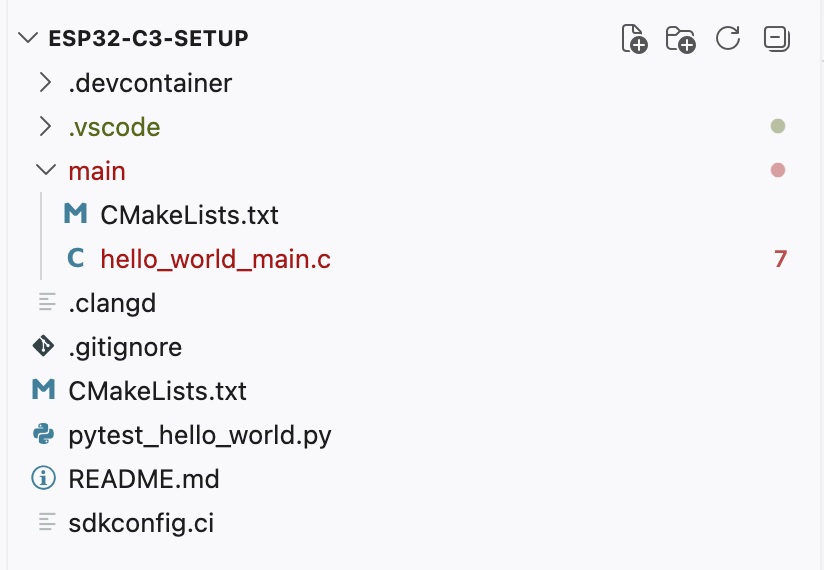Click the git icon next to .gitignore
Screen dimensions: 824x570
[43, 347]
